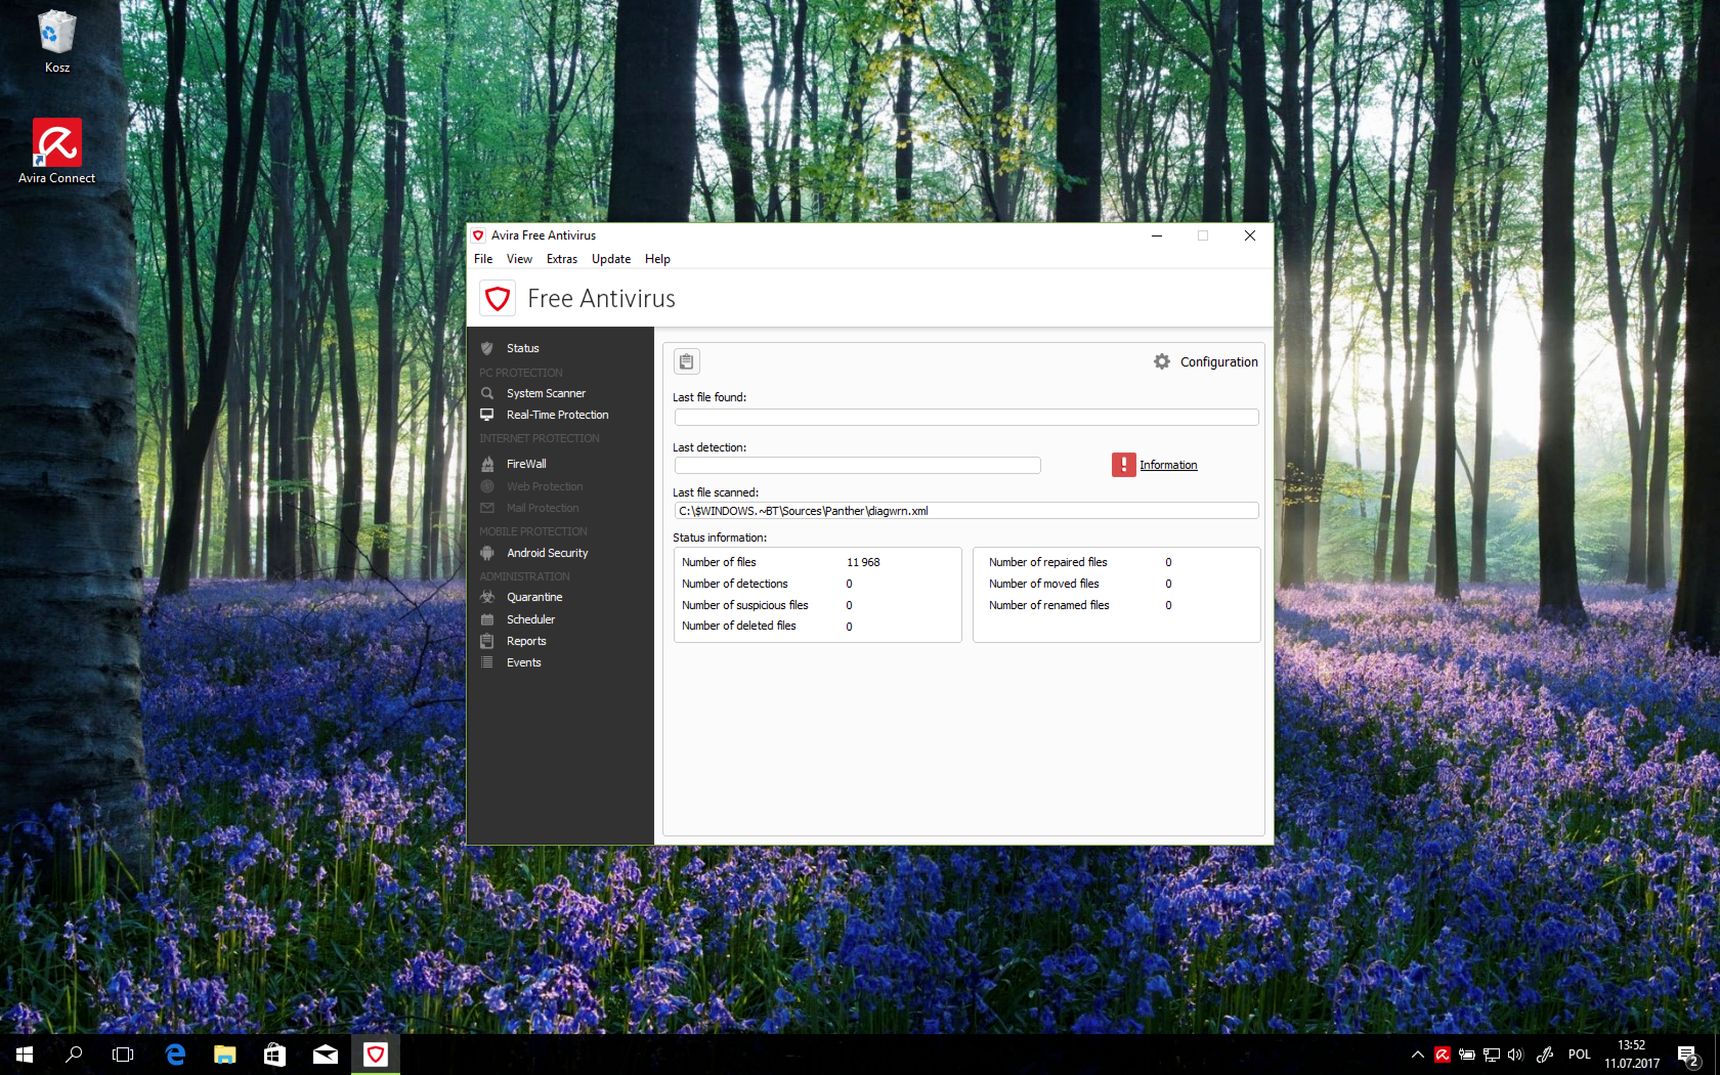
Task: Open the Help menu
Action: point(657,259)
